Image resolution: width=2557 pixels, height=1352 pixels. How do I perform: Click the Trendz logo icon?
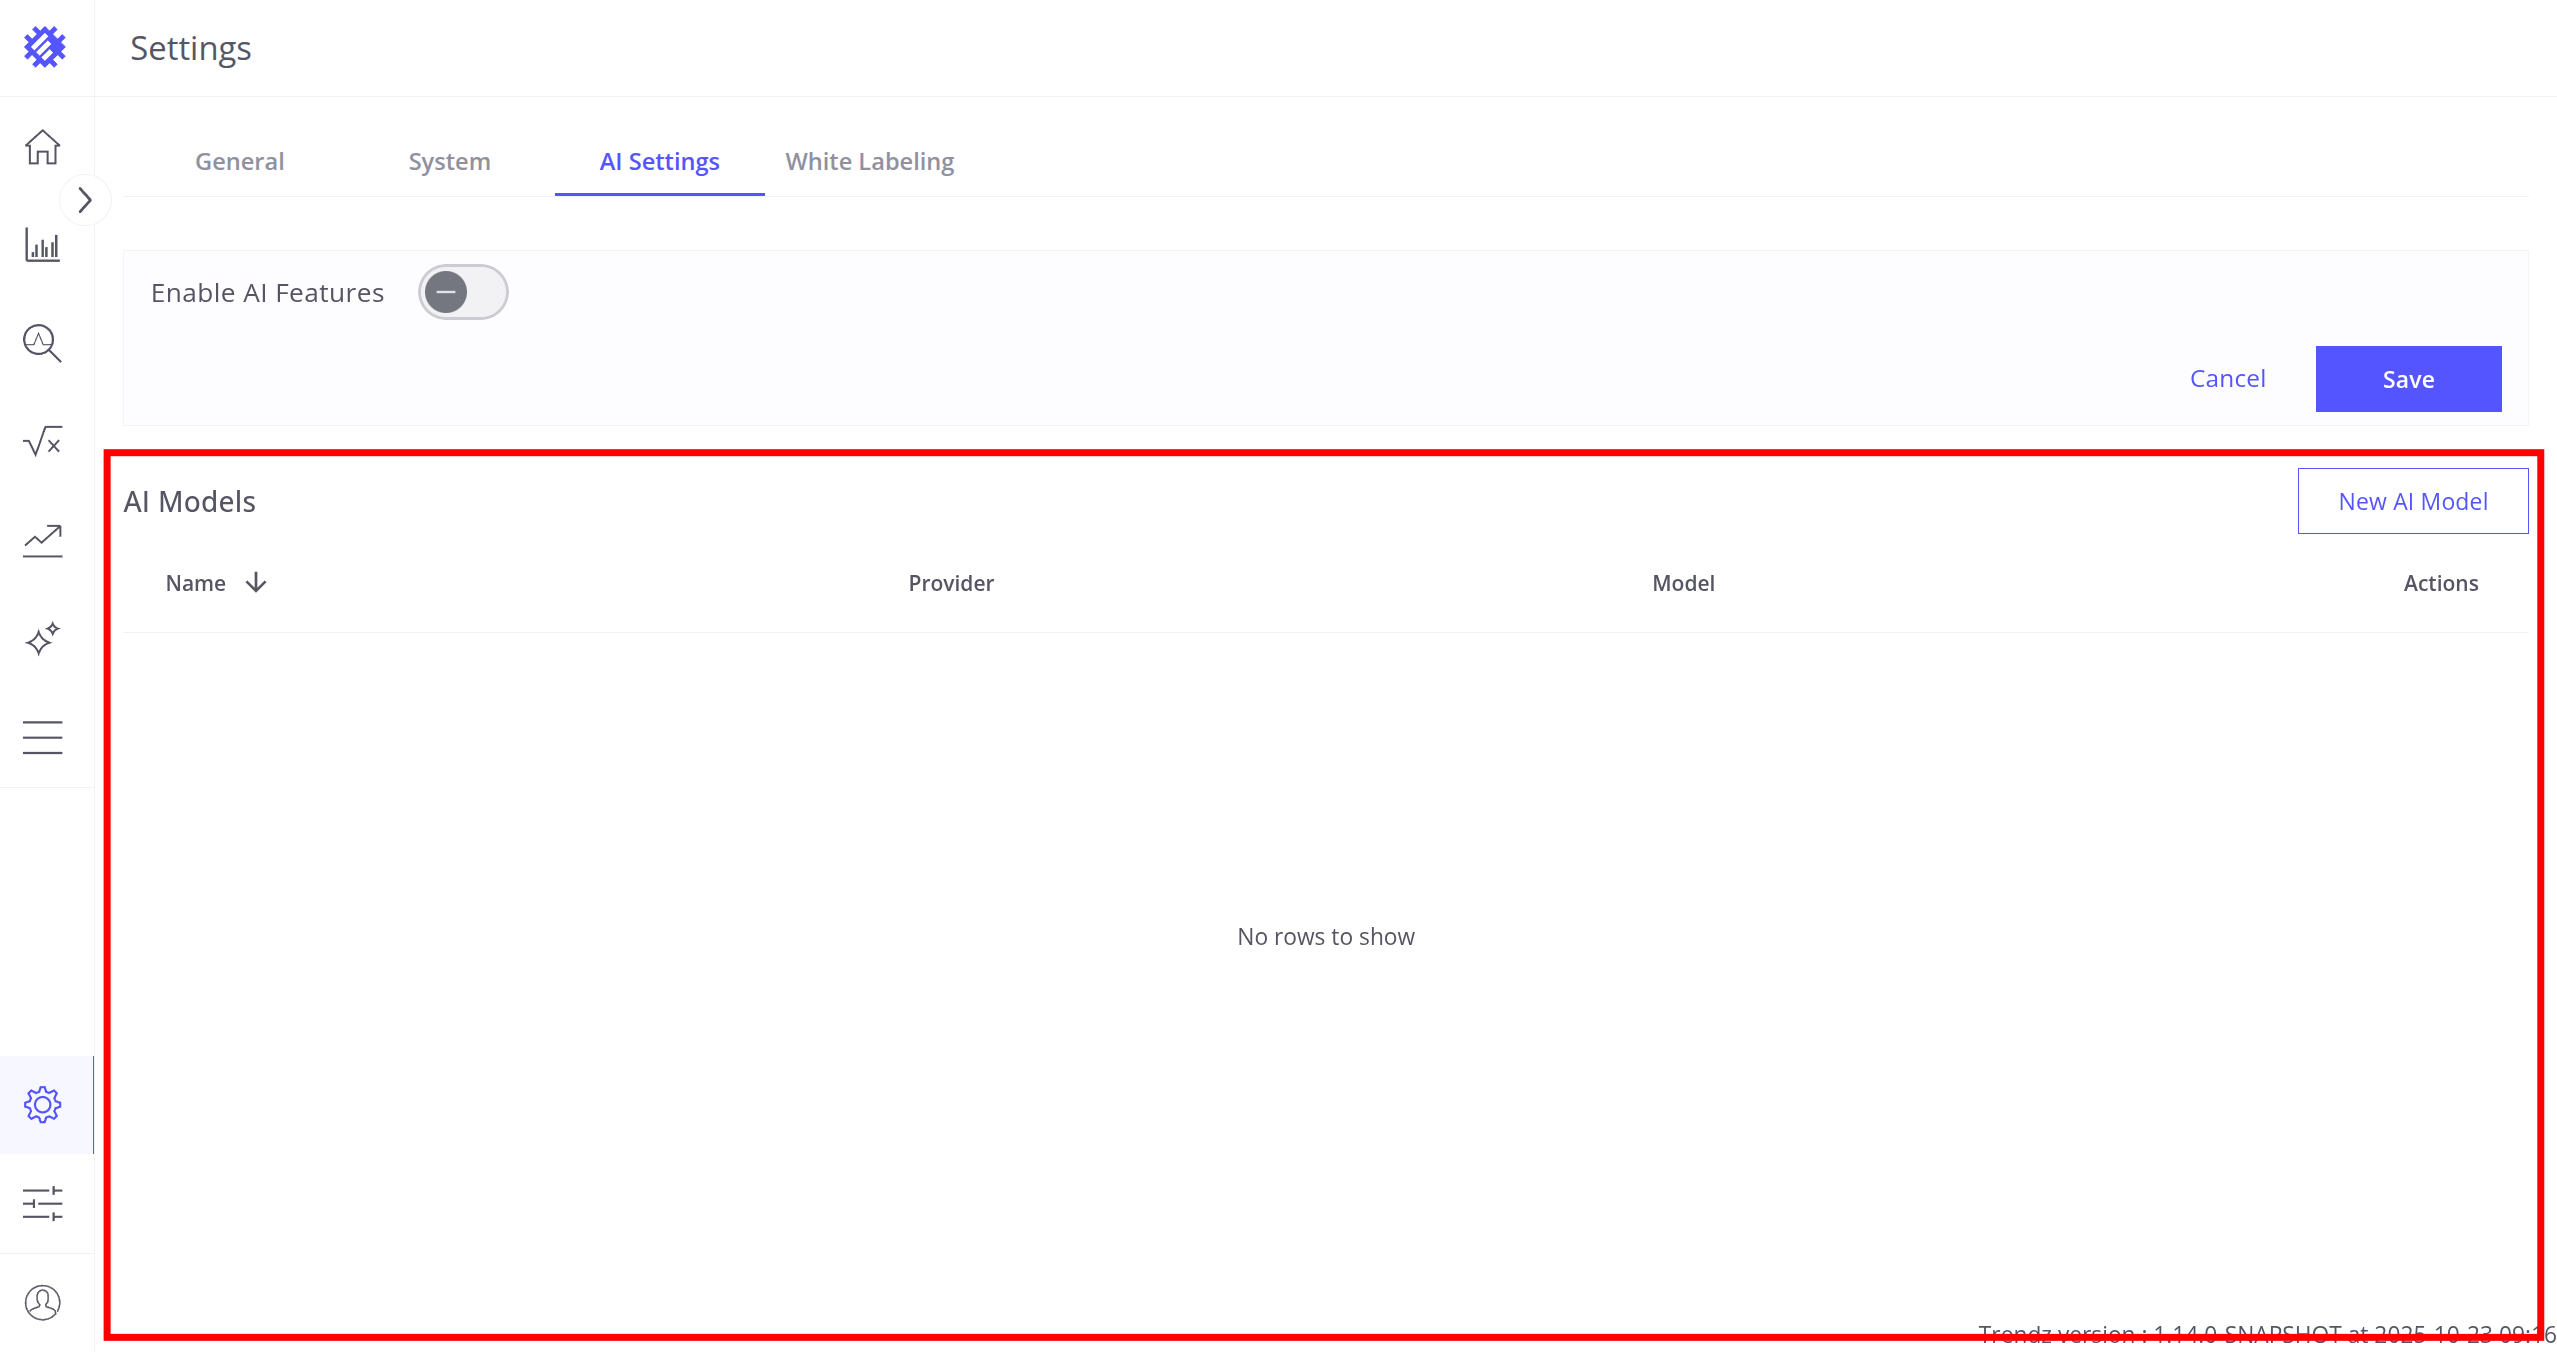coord(44,47)
